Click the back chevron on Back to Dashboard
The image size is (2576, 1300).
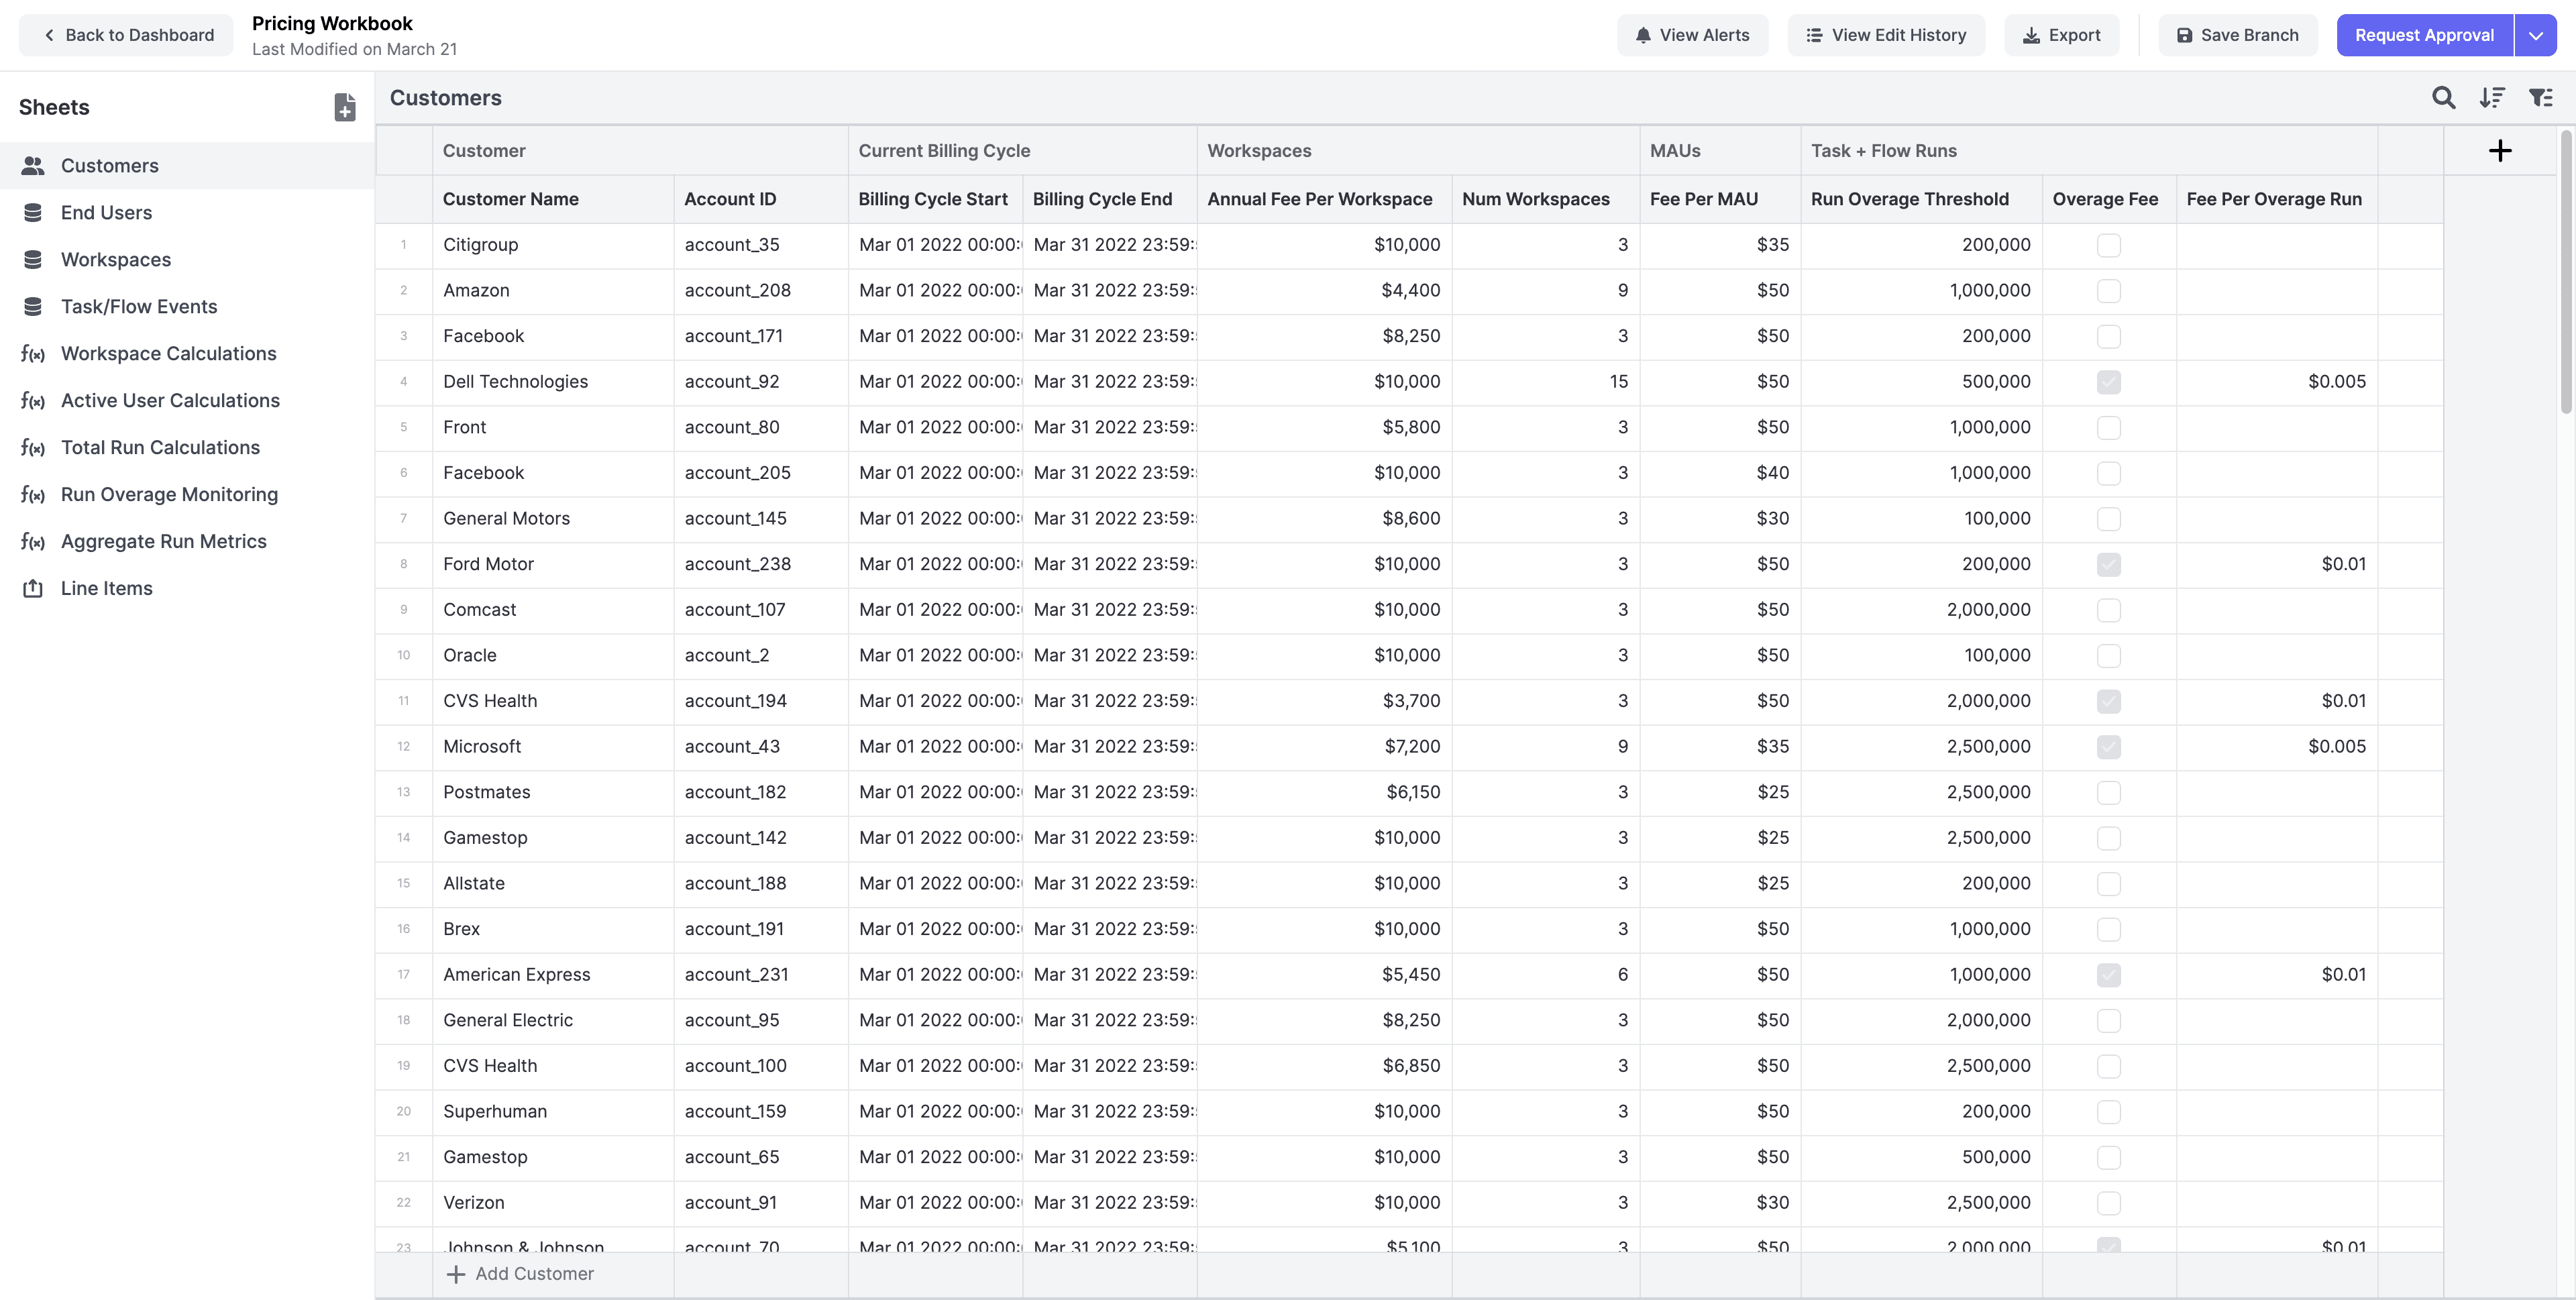pyautogui.click(x=49, y=35)
